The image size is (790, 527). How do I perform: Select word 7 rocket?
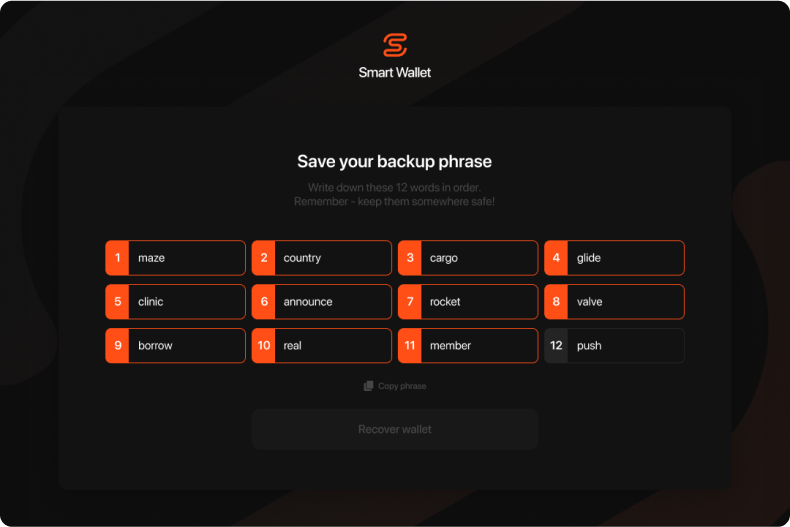(x=468, y=302)
